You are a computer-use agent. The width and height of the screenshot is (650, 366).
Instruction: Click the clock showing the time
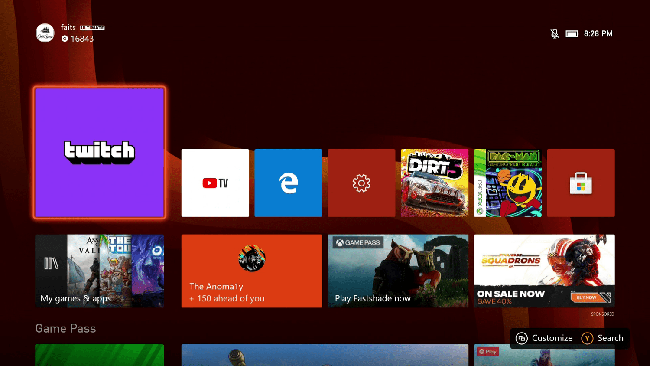[598, 34]
